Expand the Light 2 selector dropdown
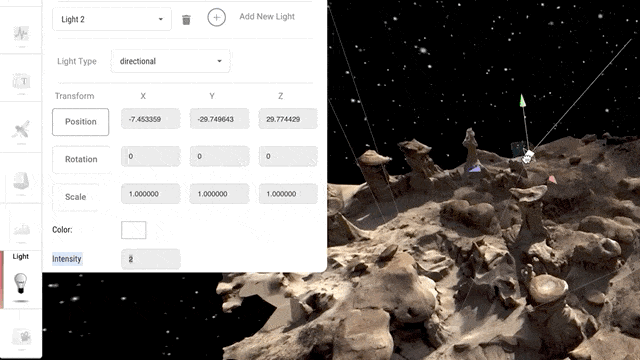 pos(112,19)
